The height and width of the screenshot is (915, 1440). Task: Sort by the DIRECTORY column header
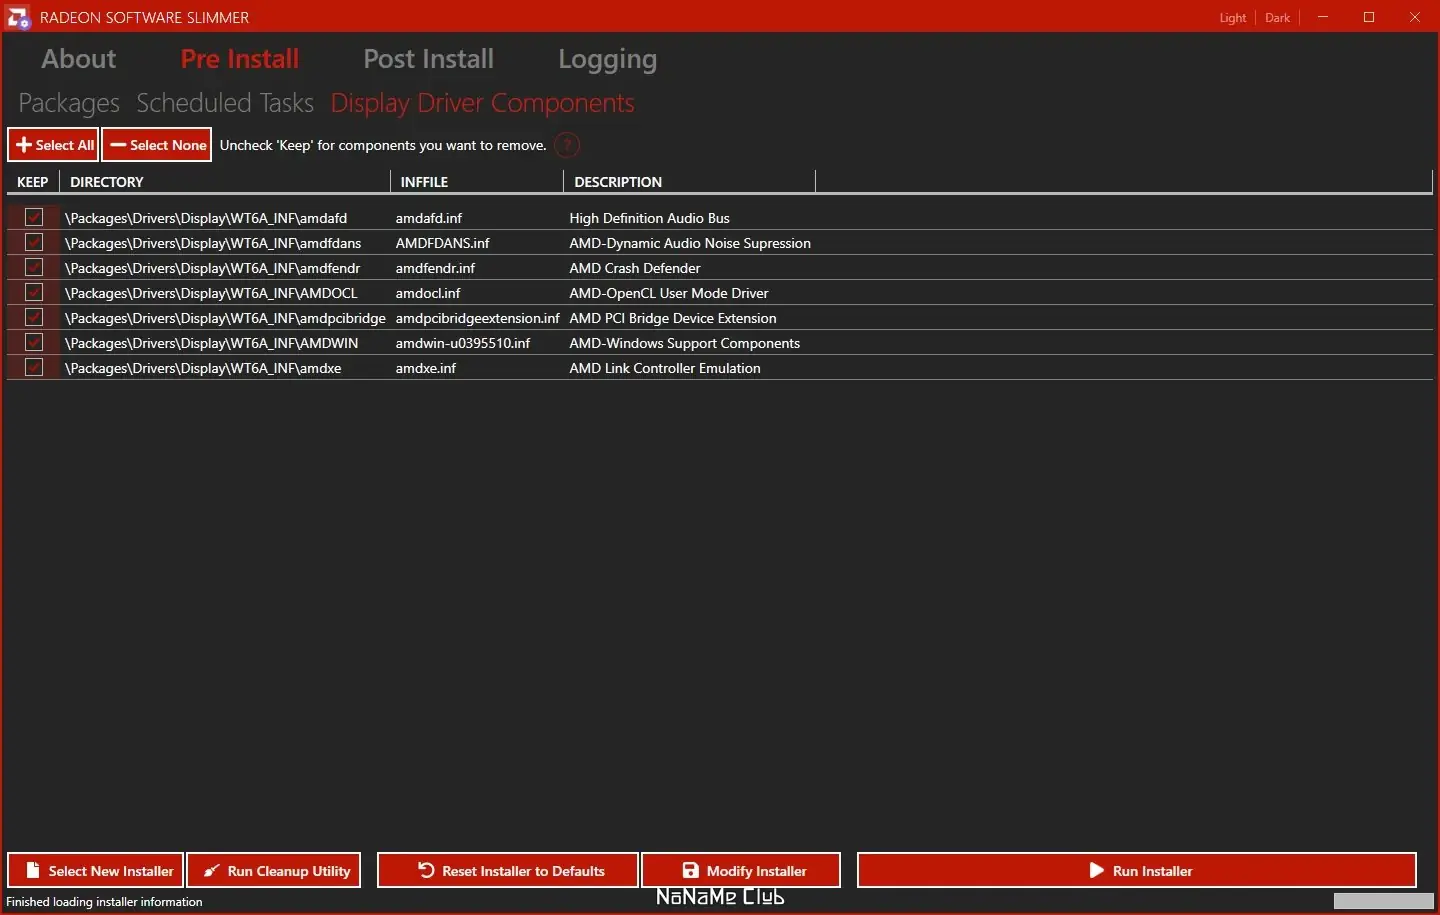pos(225,182)
